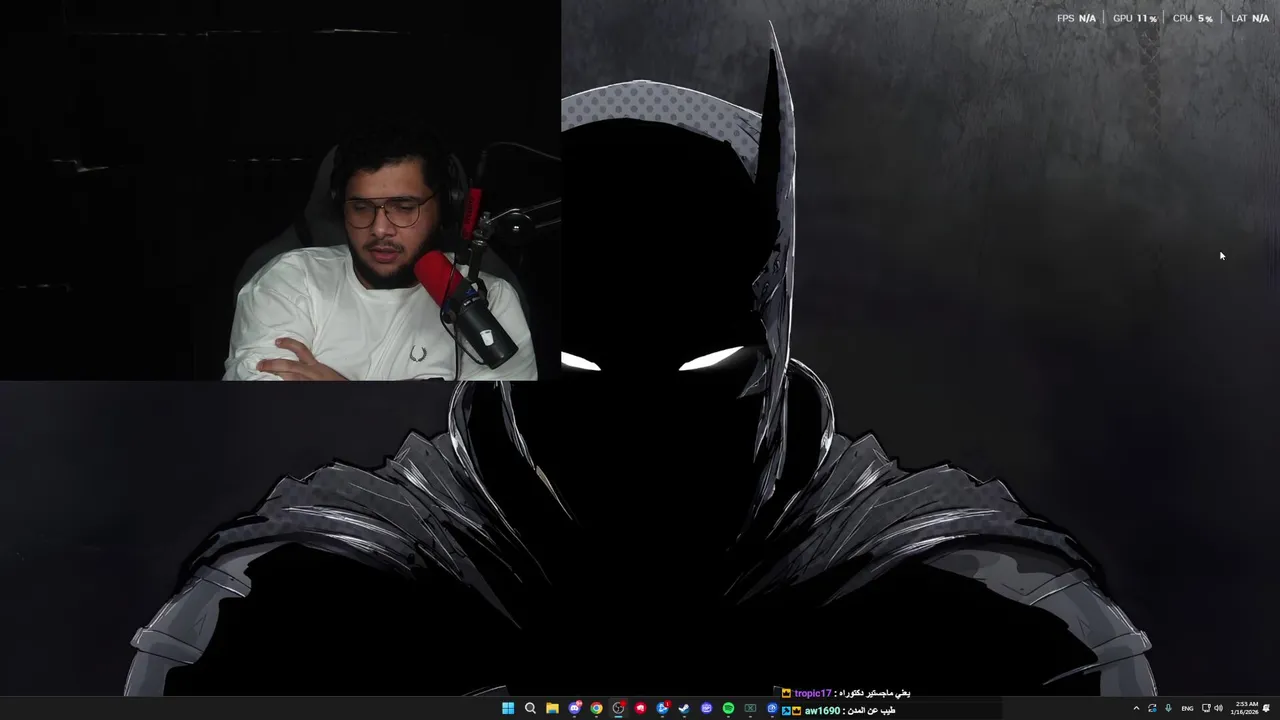Open Google Chrome from the taskbar
Image resolution: width=1280 pixels, height=720 pixels.
pyautogui.click(x=596, y=708)
